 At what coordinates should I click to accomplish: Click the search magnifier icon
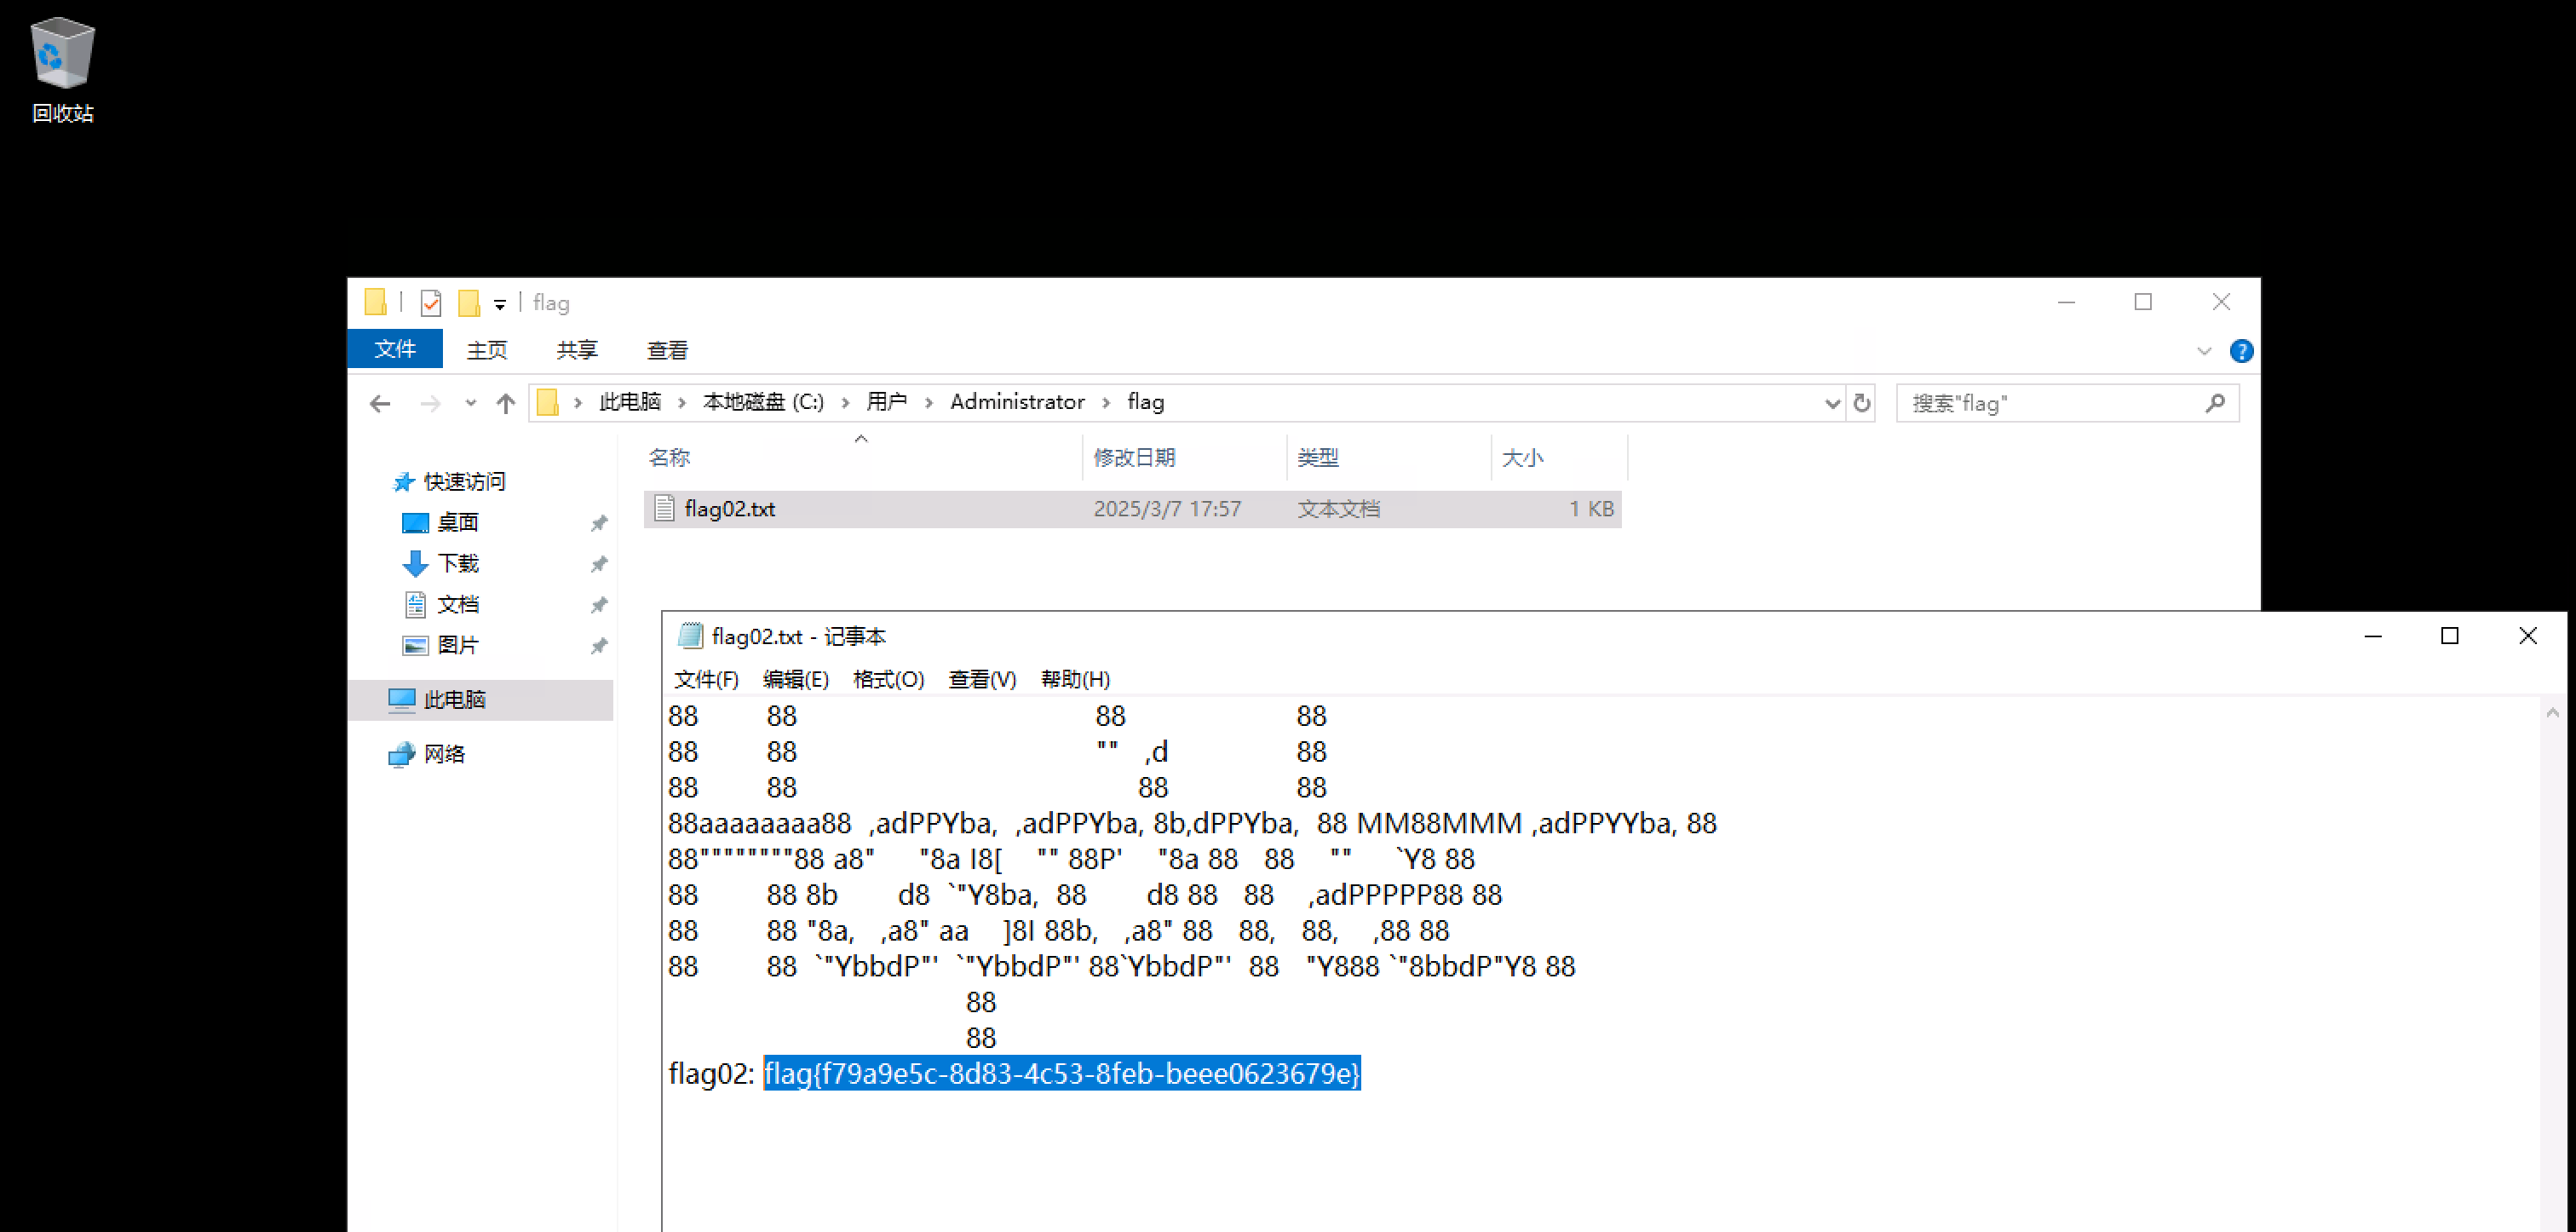2215,403
